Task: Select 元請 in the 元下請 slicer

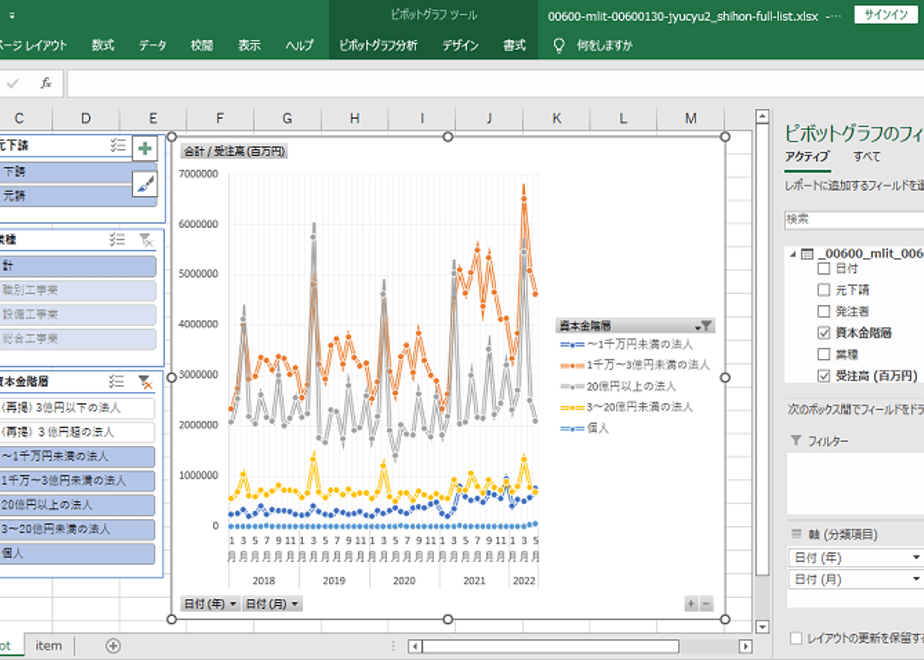Action: pos(78,196)
